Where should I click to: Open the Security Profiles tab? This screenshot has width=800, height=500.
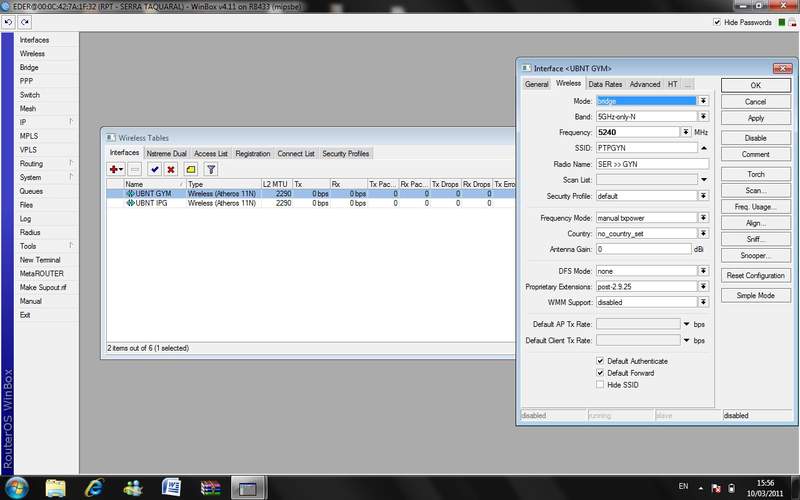pos(345,154)
